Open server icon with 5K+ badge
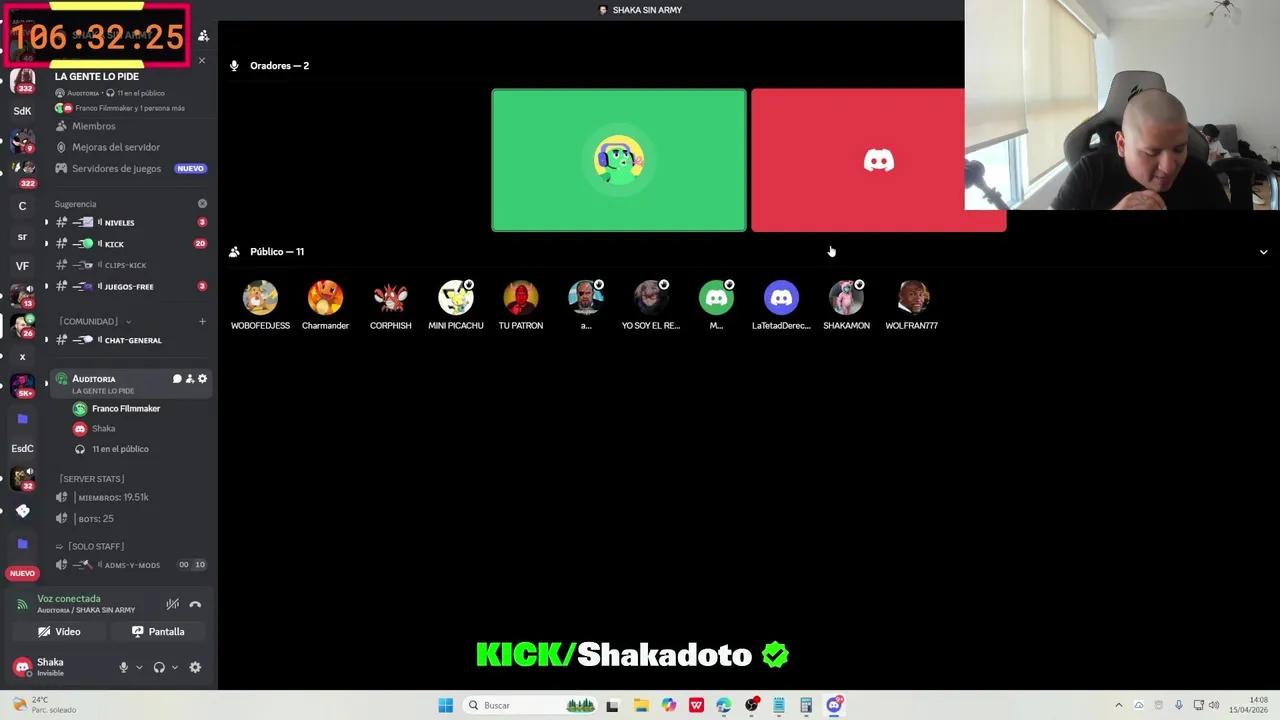Viewport: 1280px width, 720px height. (x=22, y=385)
